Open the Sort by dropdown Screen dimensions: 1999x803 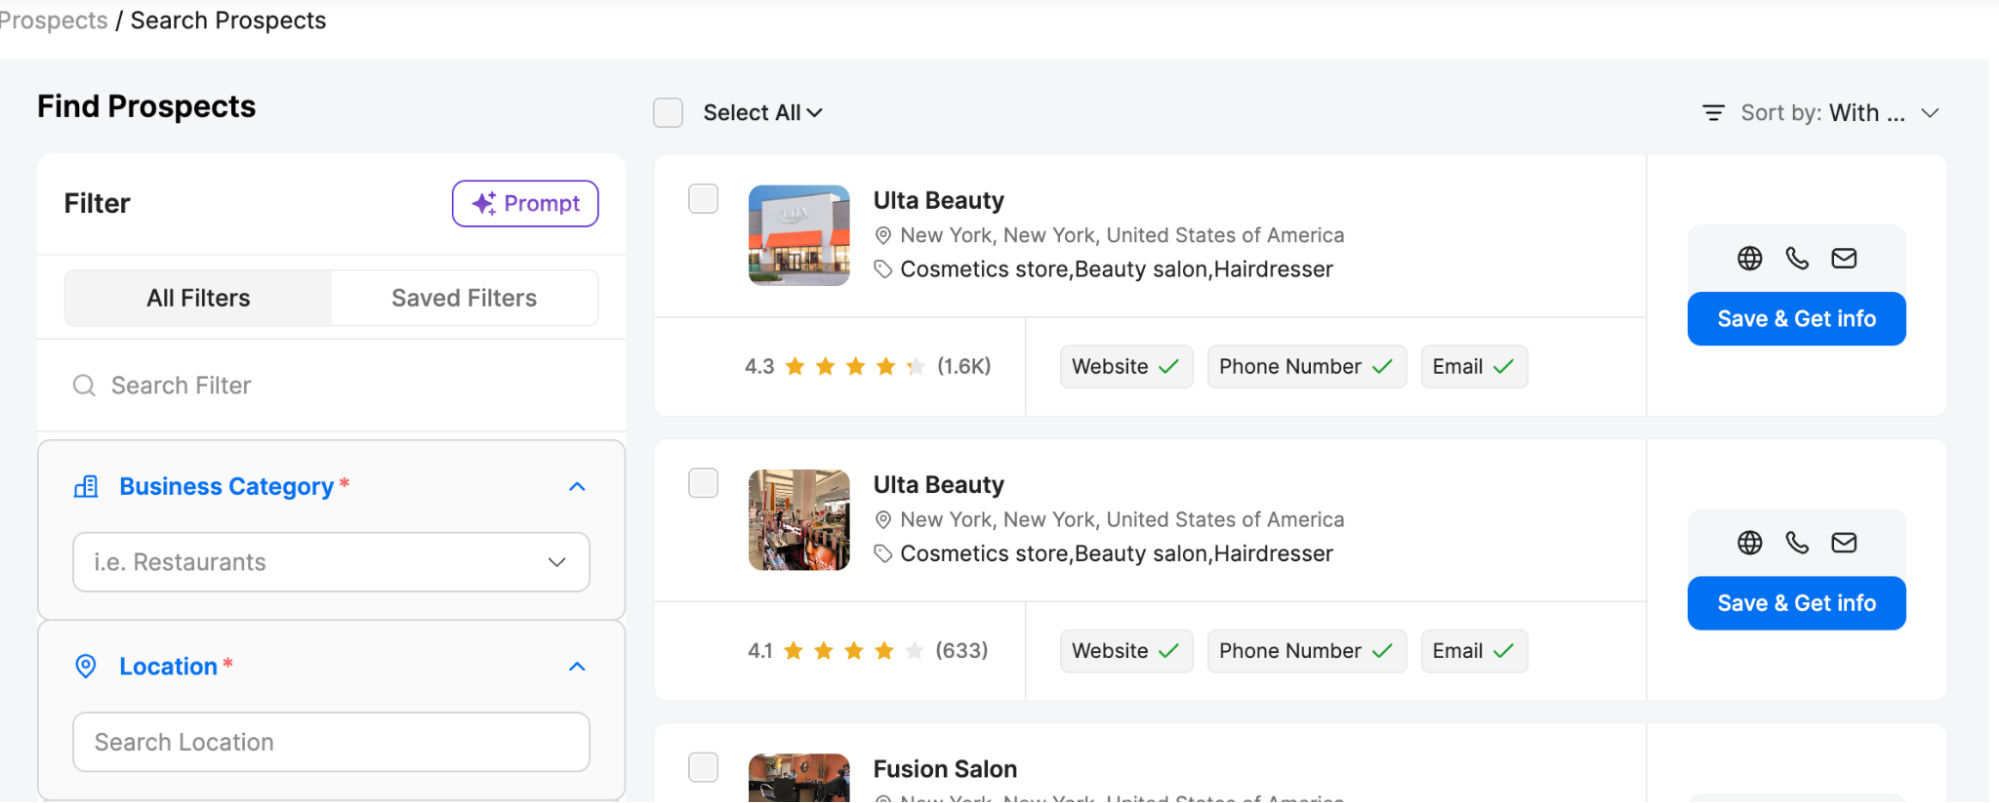click(1821, 113)
